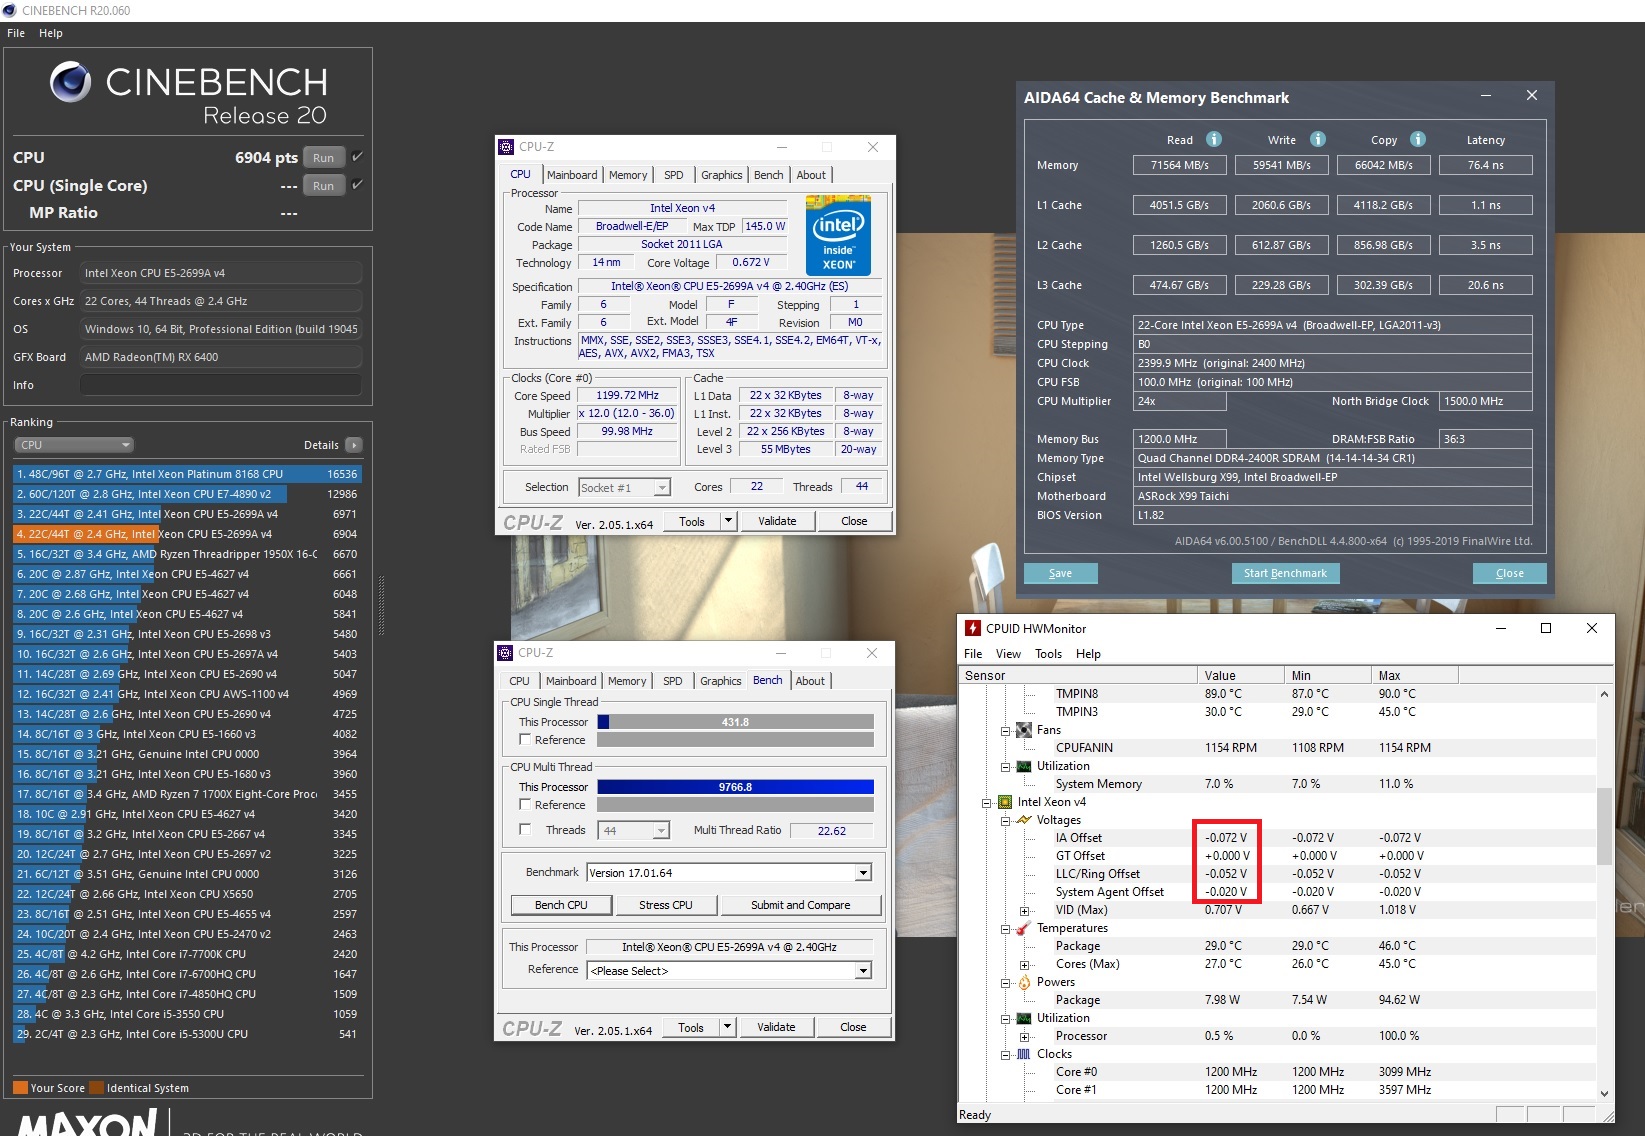Toggle checkmark beside CPU (Single Core) Run button
1645x1136 pixels.
click(358, 185)
